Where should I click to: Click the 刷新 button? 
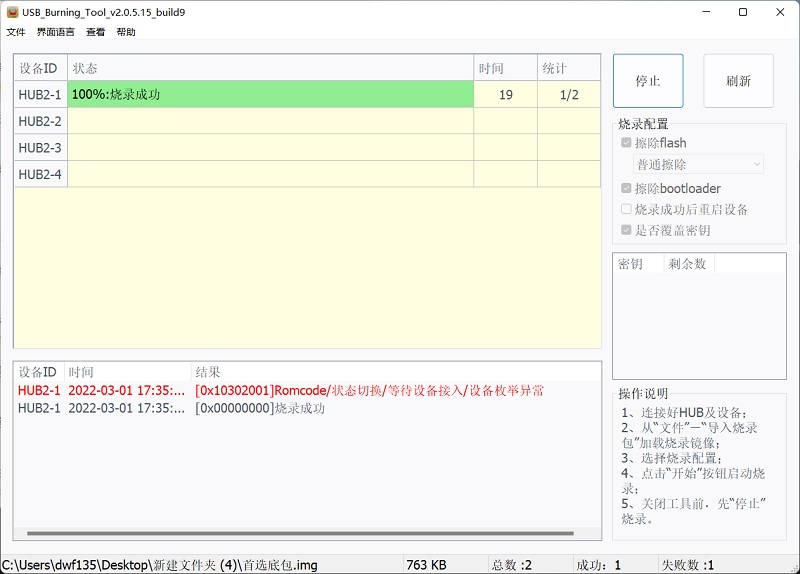(738, 81)
